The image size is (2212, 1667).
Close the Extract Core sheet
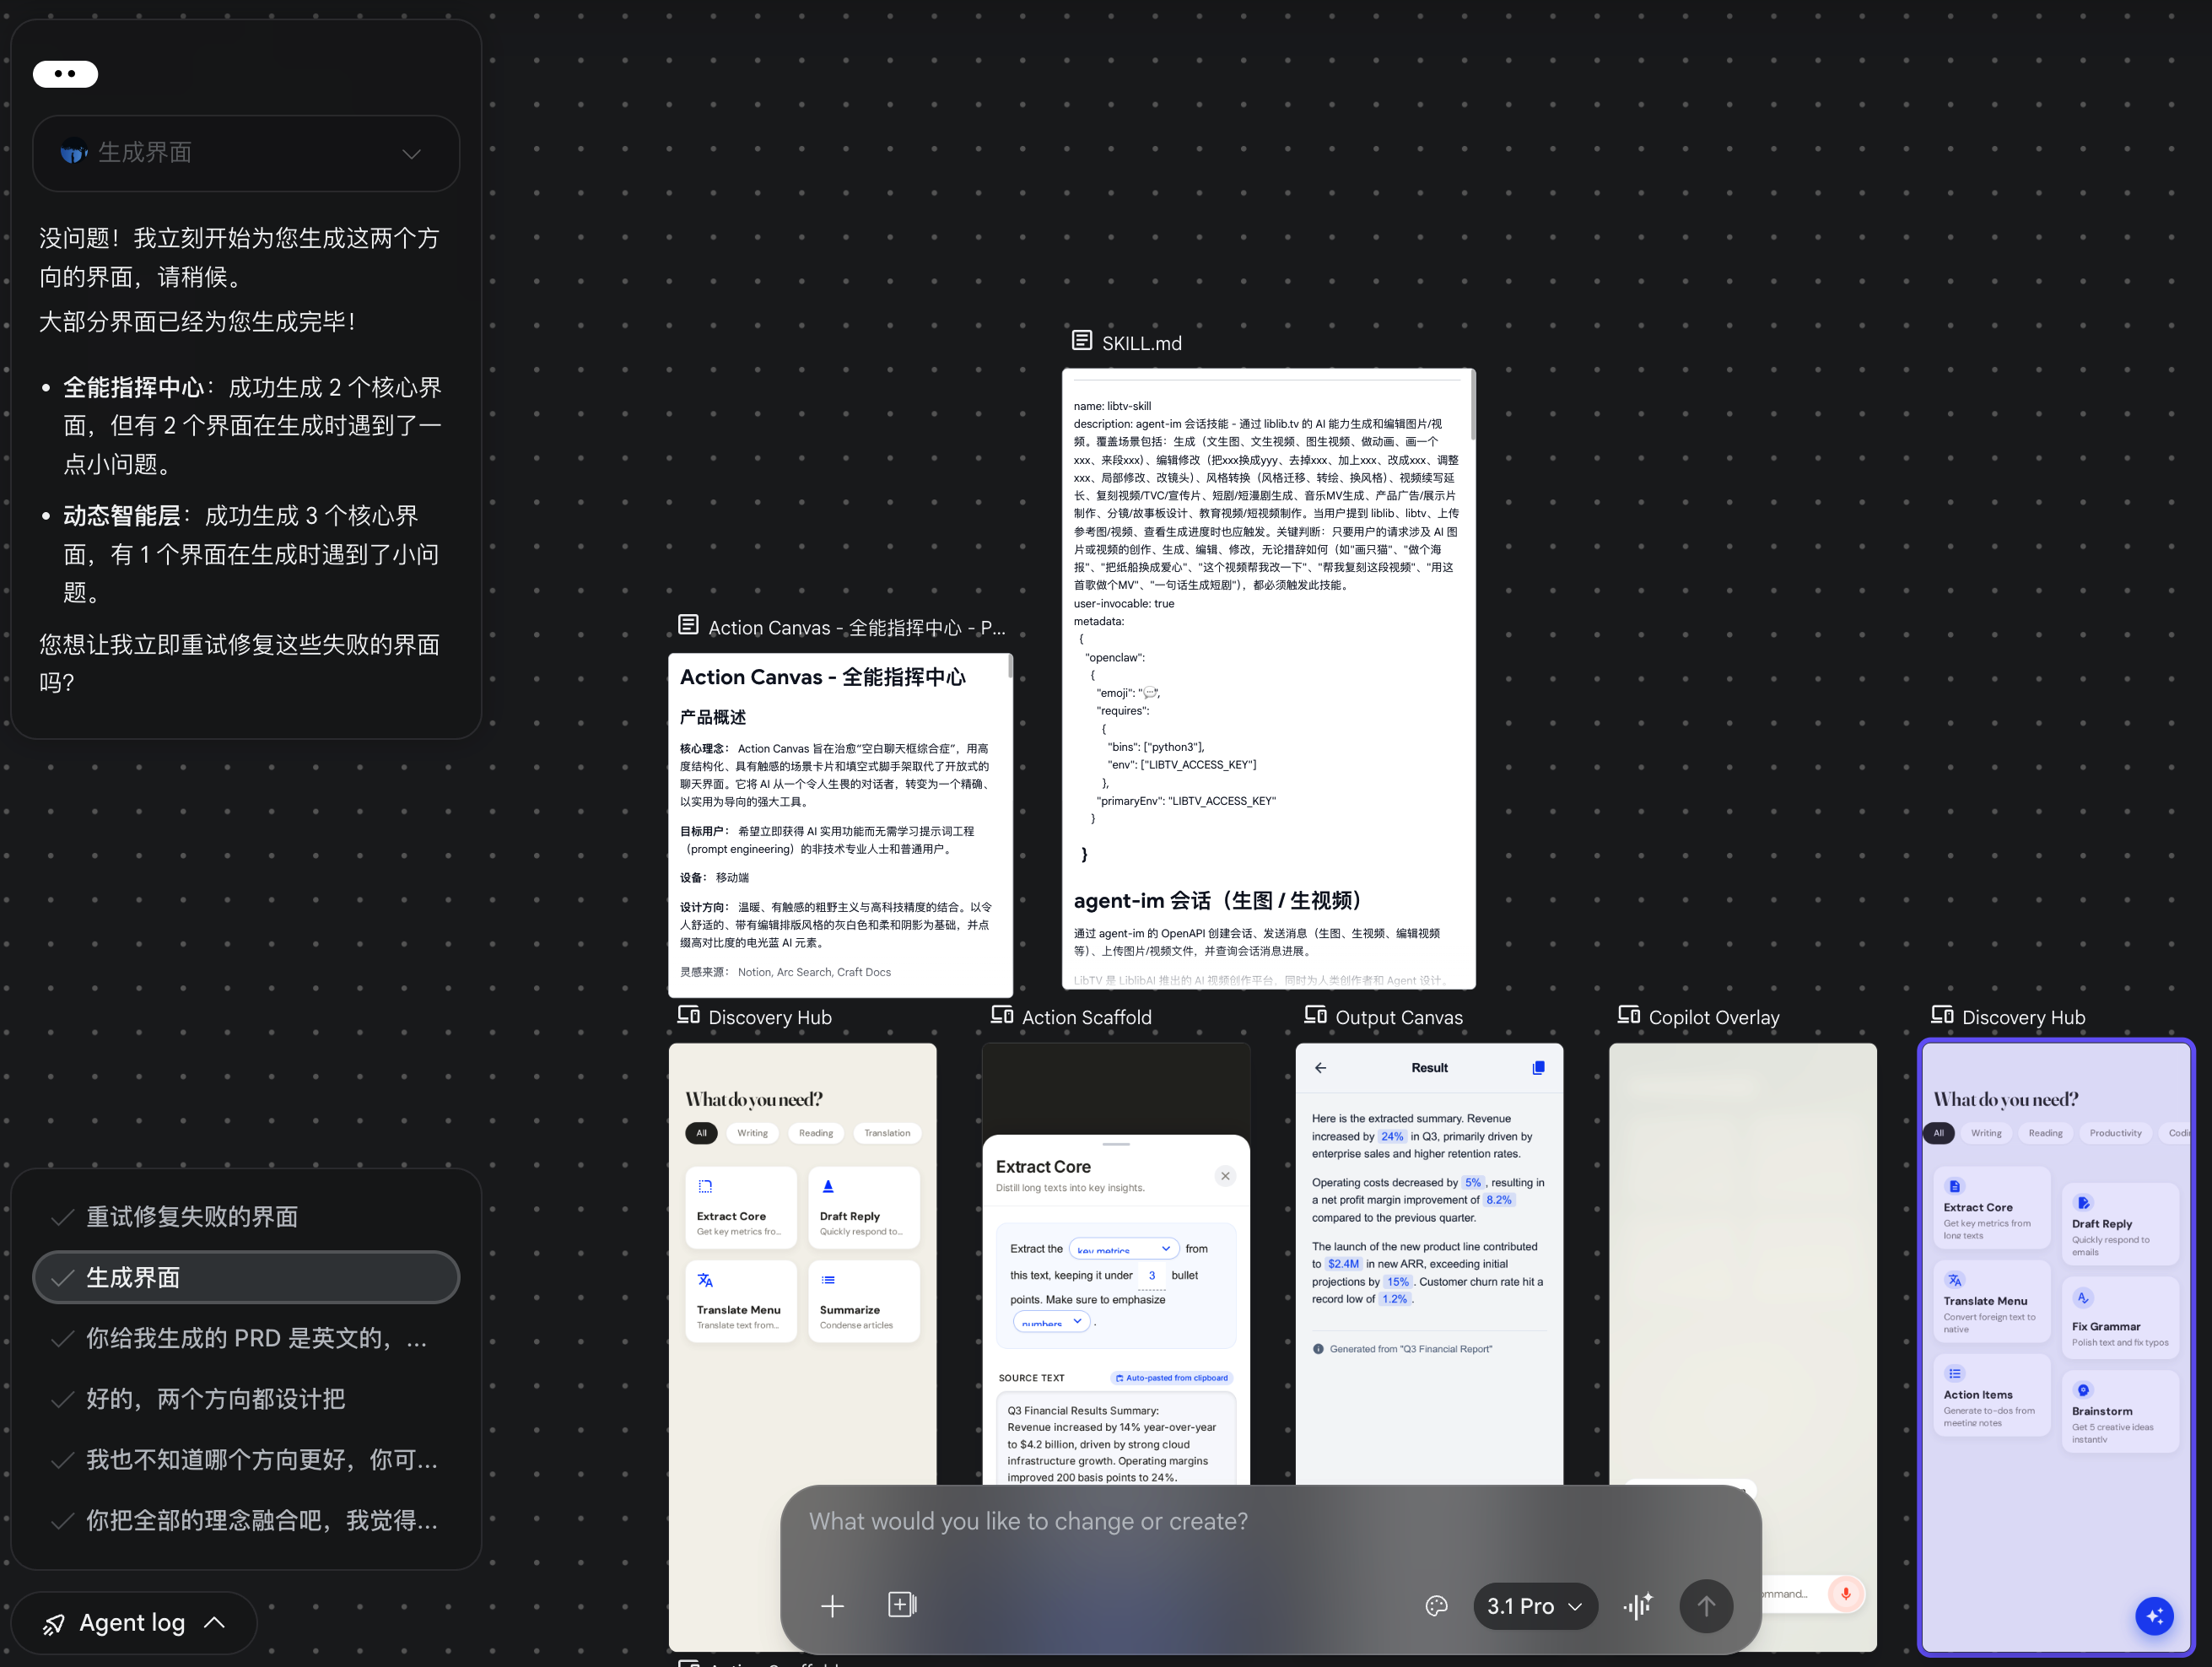click(1225, 1176)
